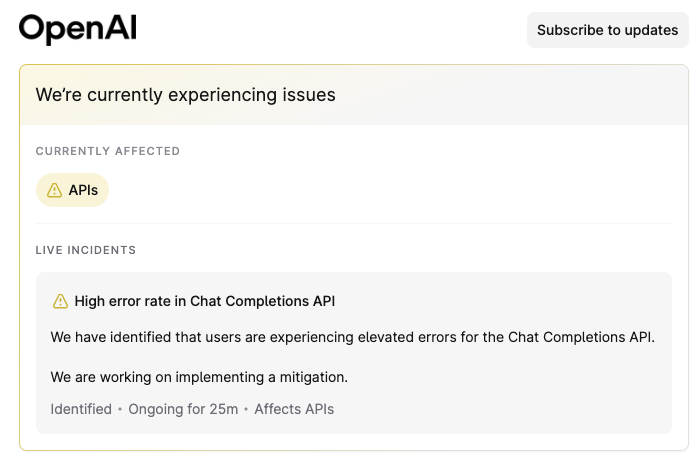Click the "We're currently experiencing issues" heading
The height and width of the screenshot is (456, 700).
click(x=185, y=95)
